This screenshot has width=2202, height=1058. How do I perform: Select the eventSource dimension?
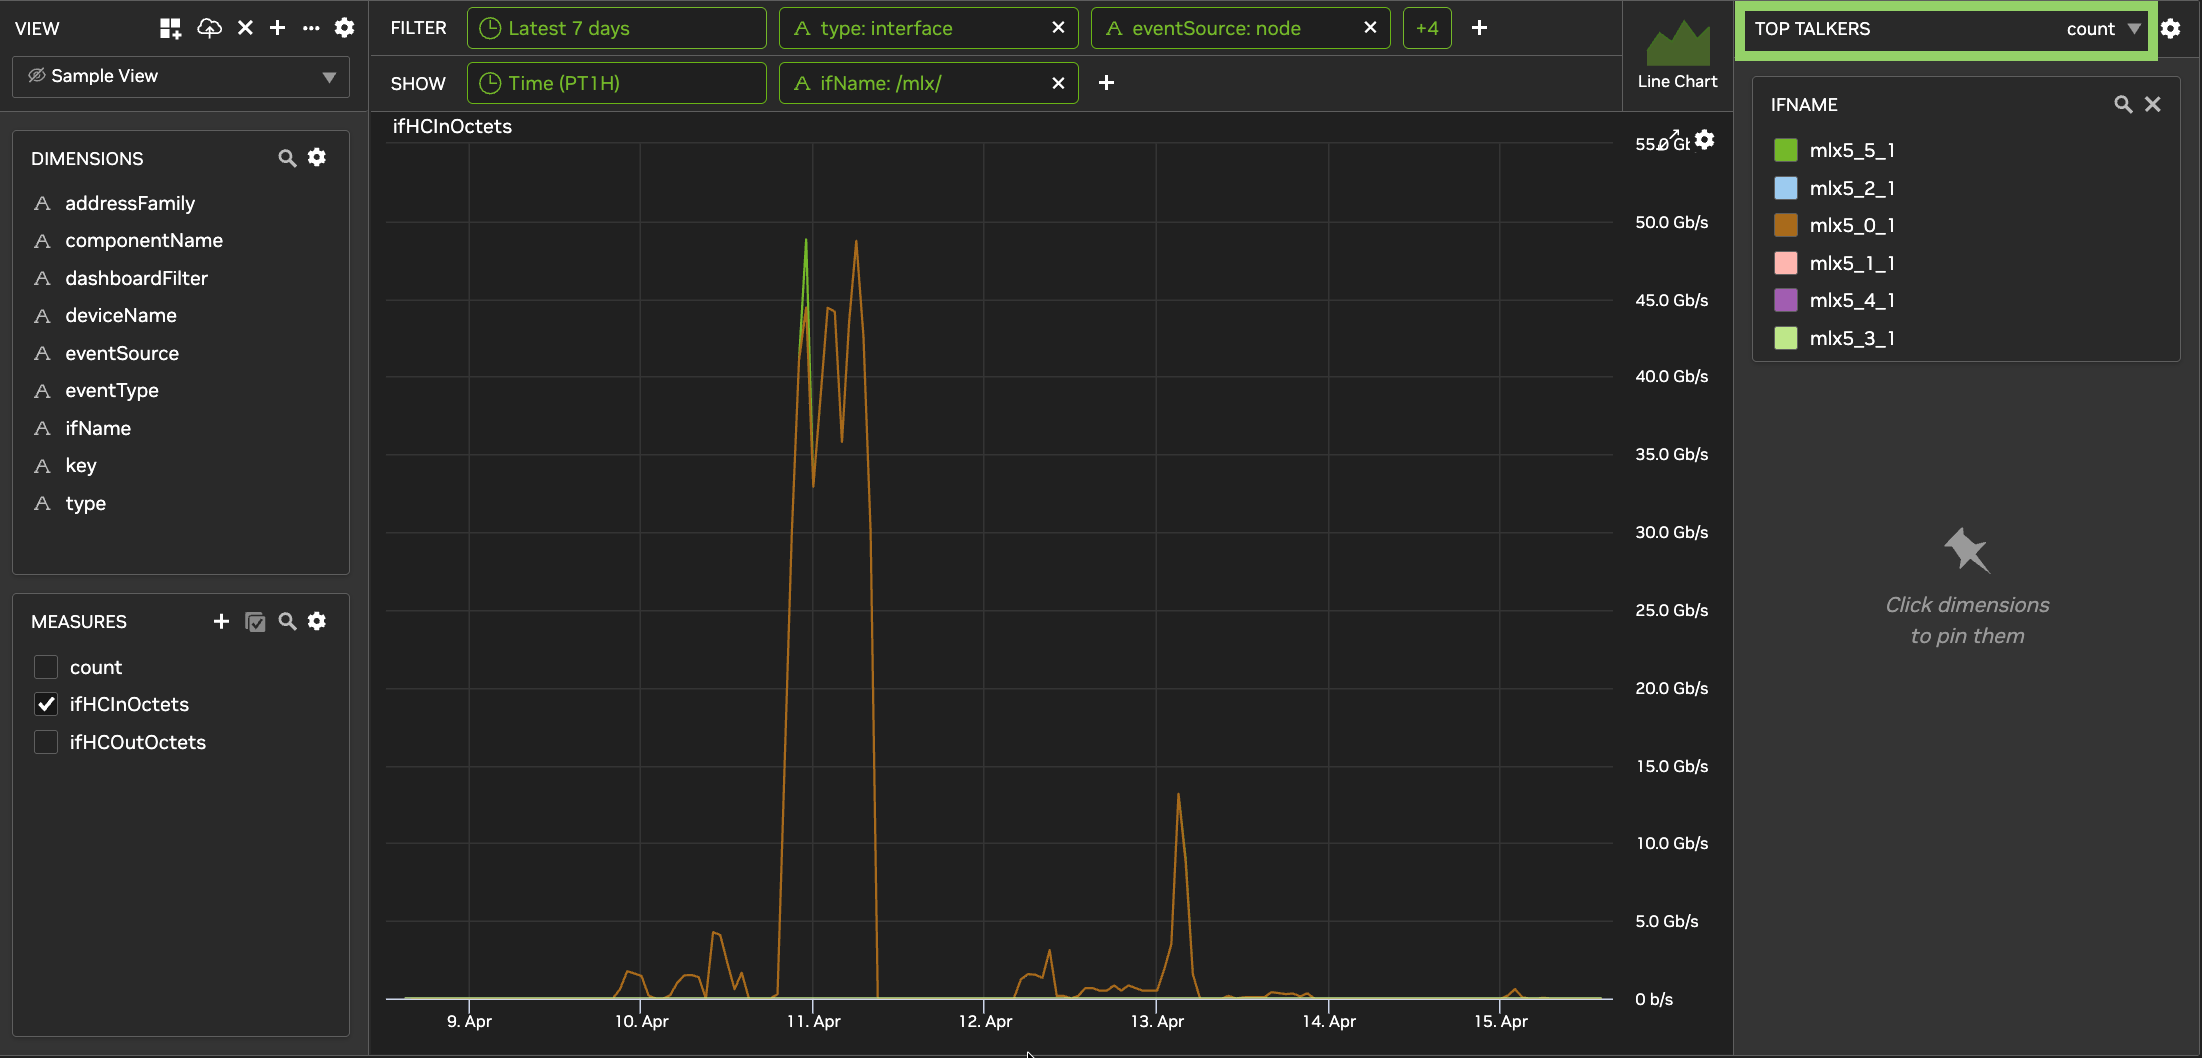(x=122, y=353)
